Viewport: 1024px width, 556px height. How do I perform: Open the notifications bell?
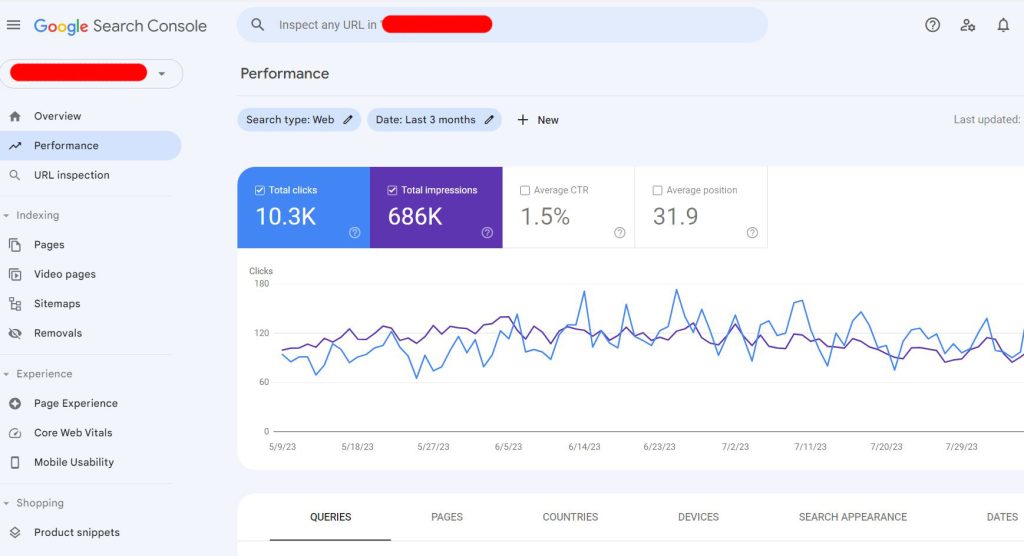(1003, 25)
